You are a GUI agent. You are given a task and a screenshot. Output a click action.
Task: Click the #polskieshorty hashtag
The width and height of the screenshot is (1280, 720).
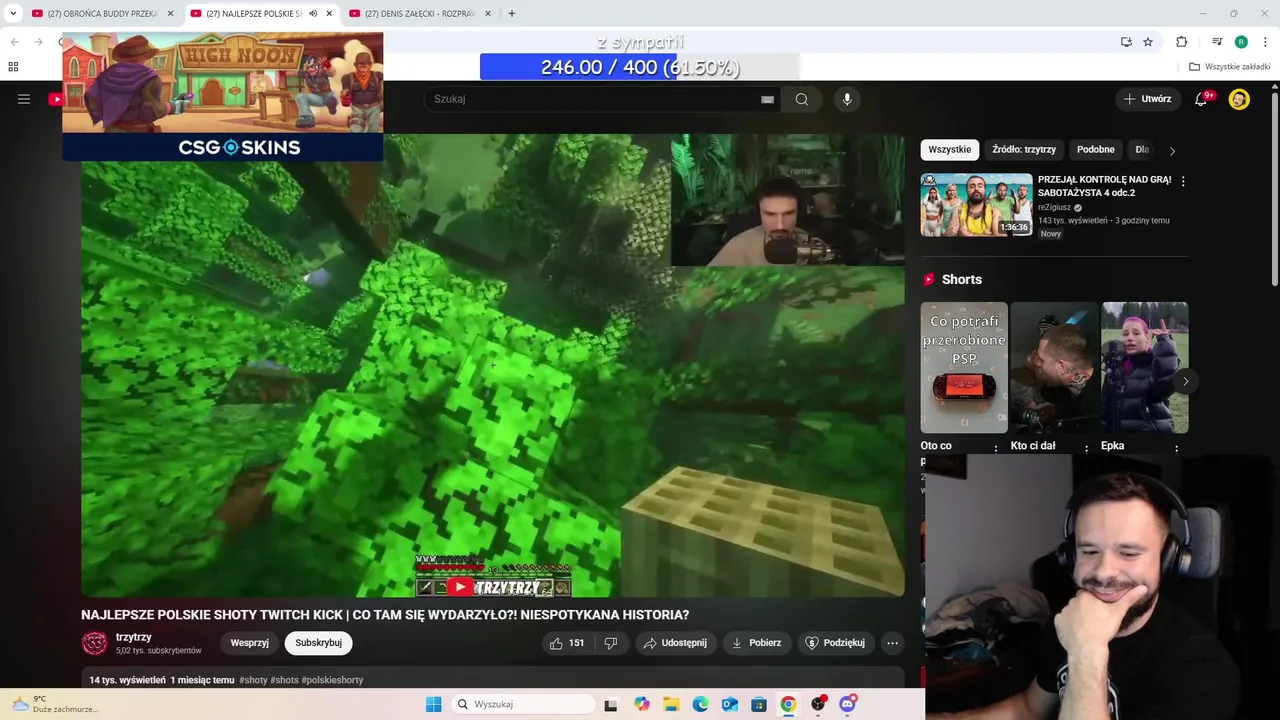coord(332,680)
